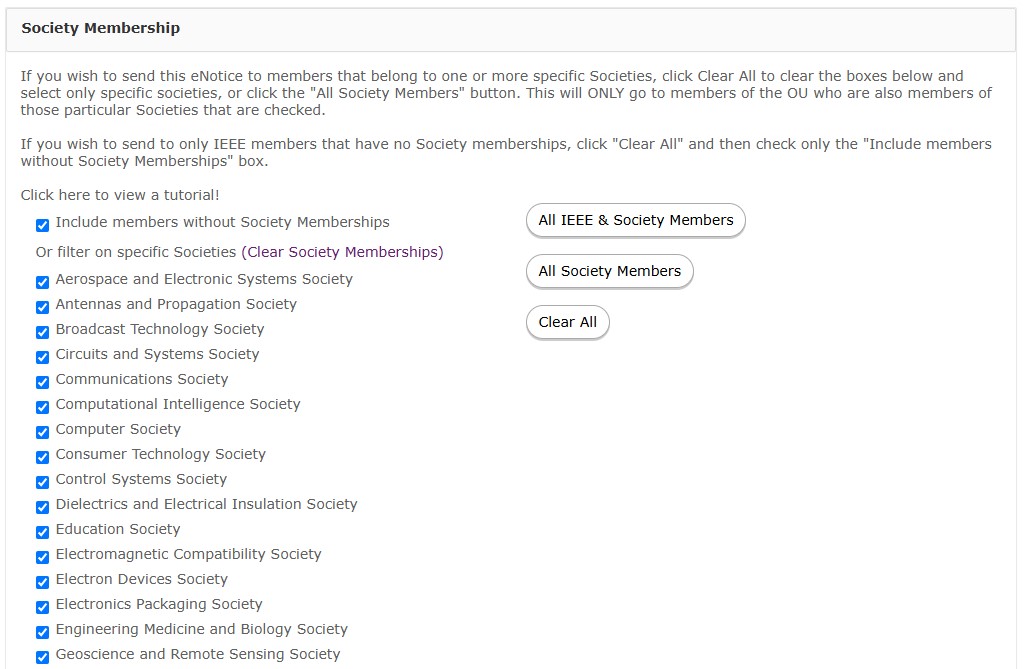Image resolution: width=1027 pixels, height=669 pixels.
Task: Deselect Communications Society checkbox
Action: point(43,382)
